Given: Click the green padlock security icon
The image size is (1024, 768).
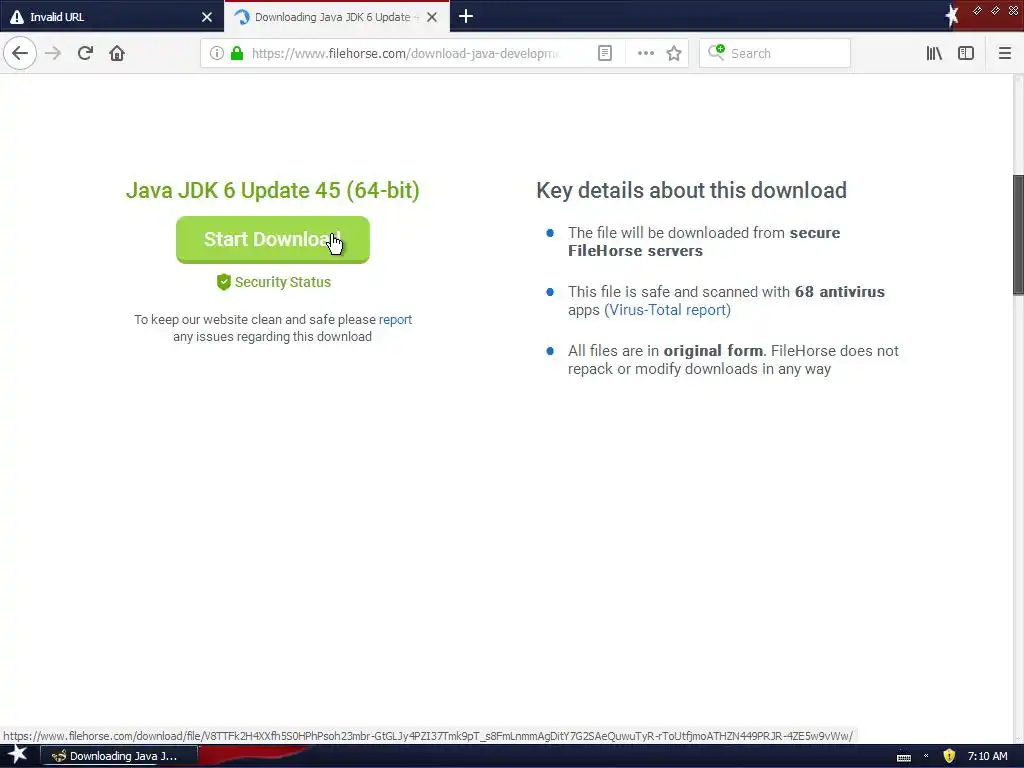Looking at the screenshot, I should [237, 54].
